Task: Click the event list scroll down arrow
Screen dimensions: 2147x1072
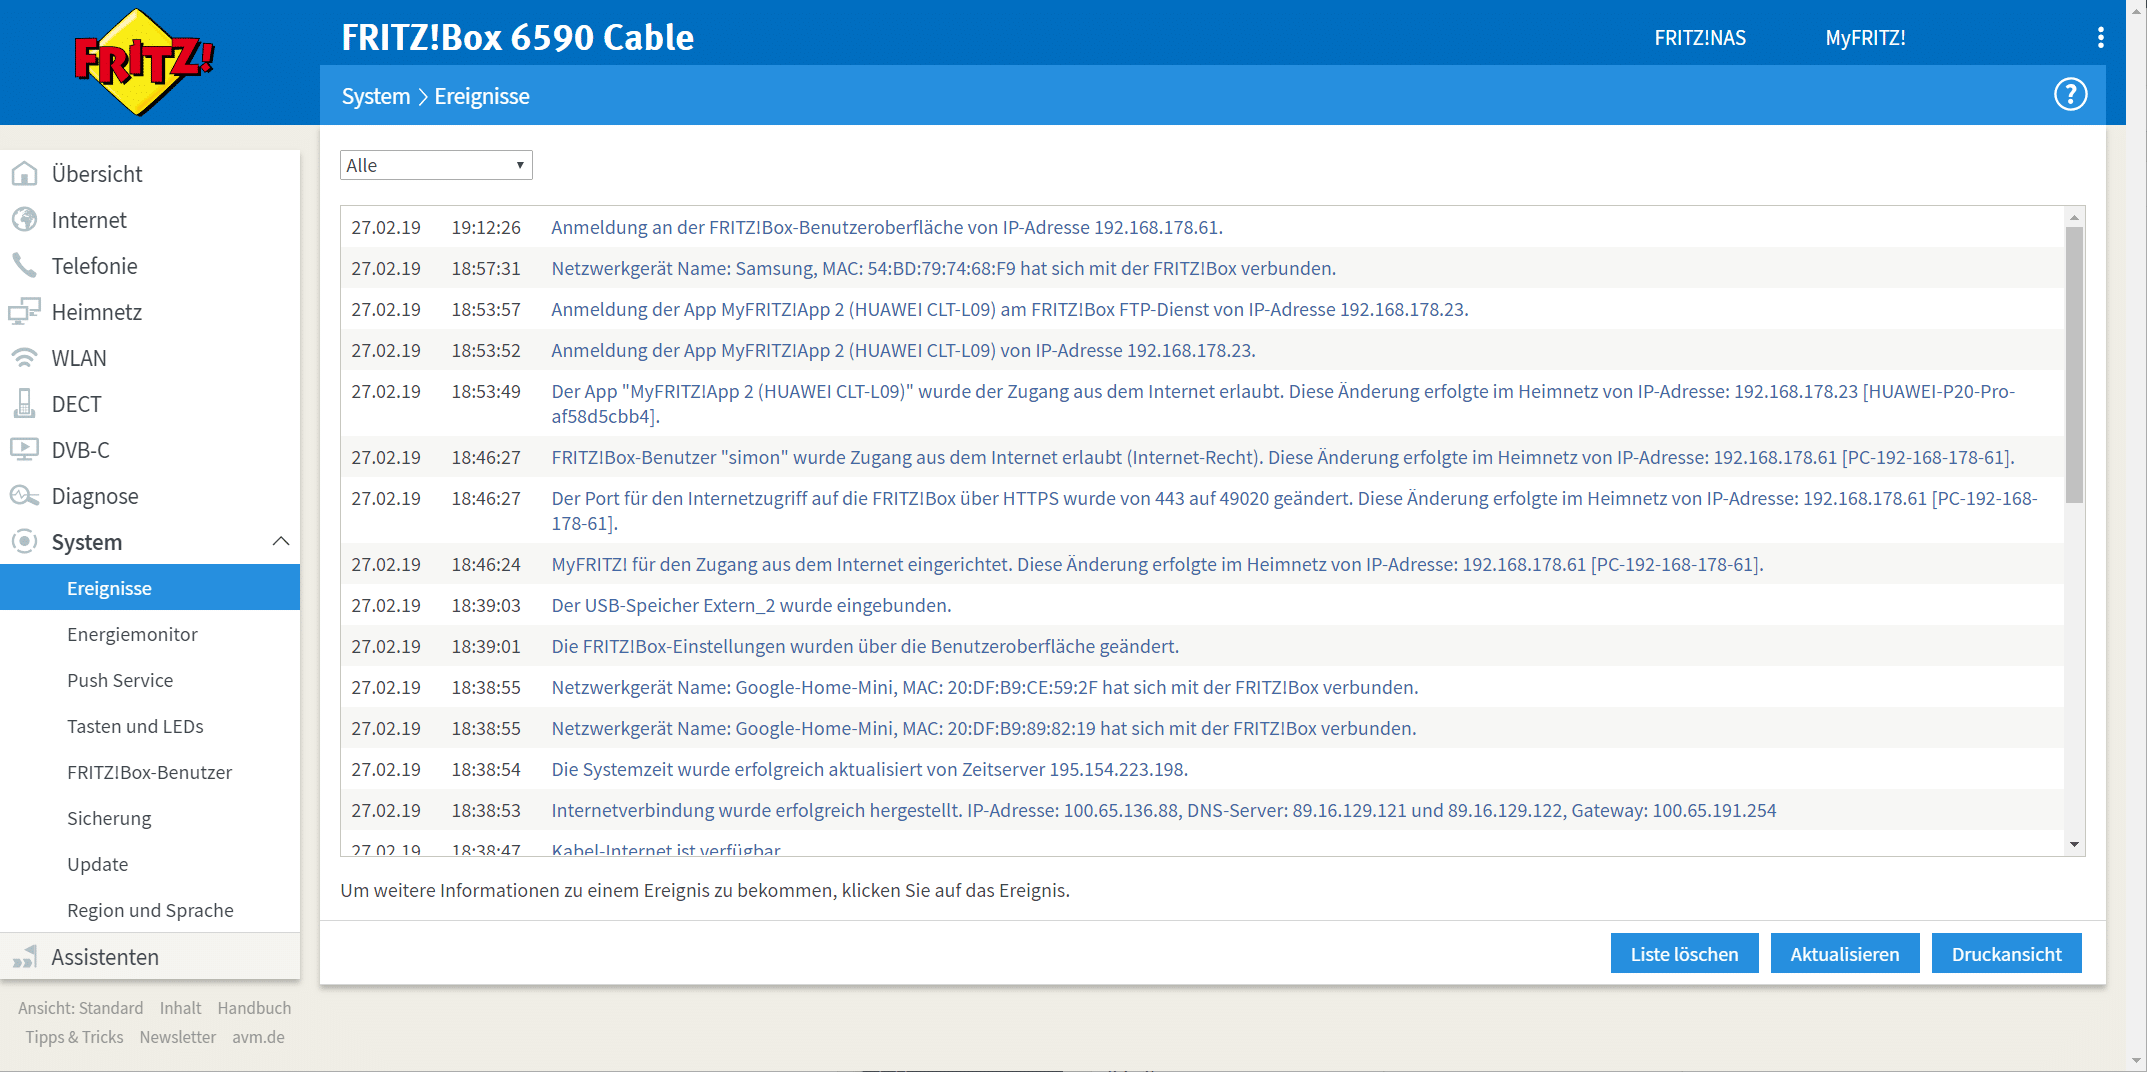Action: 2074,845
